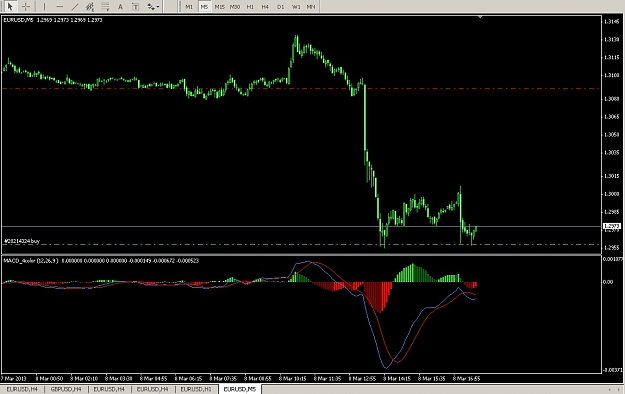
Task: Select the Trendline drawing tool
Action: pyautogui.click(x=75, y=6)
